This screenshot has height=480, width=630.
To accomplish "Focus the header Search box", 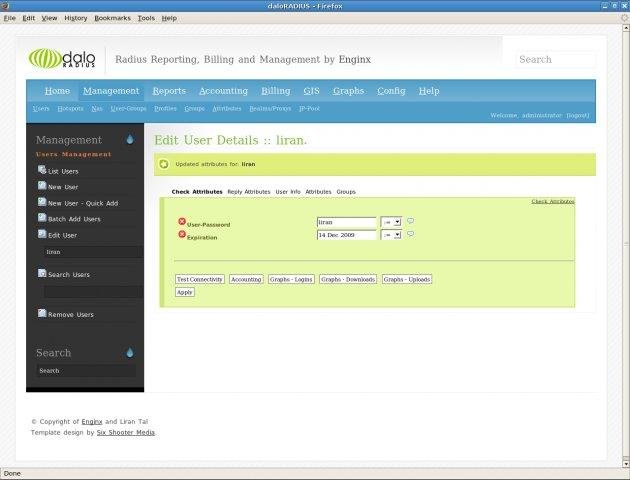I will [555, 59].
